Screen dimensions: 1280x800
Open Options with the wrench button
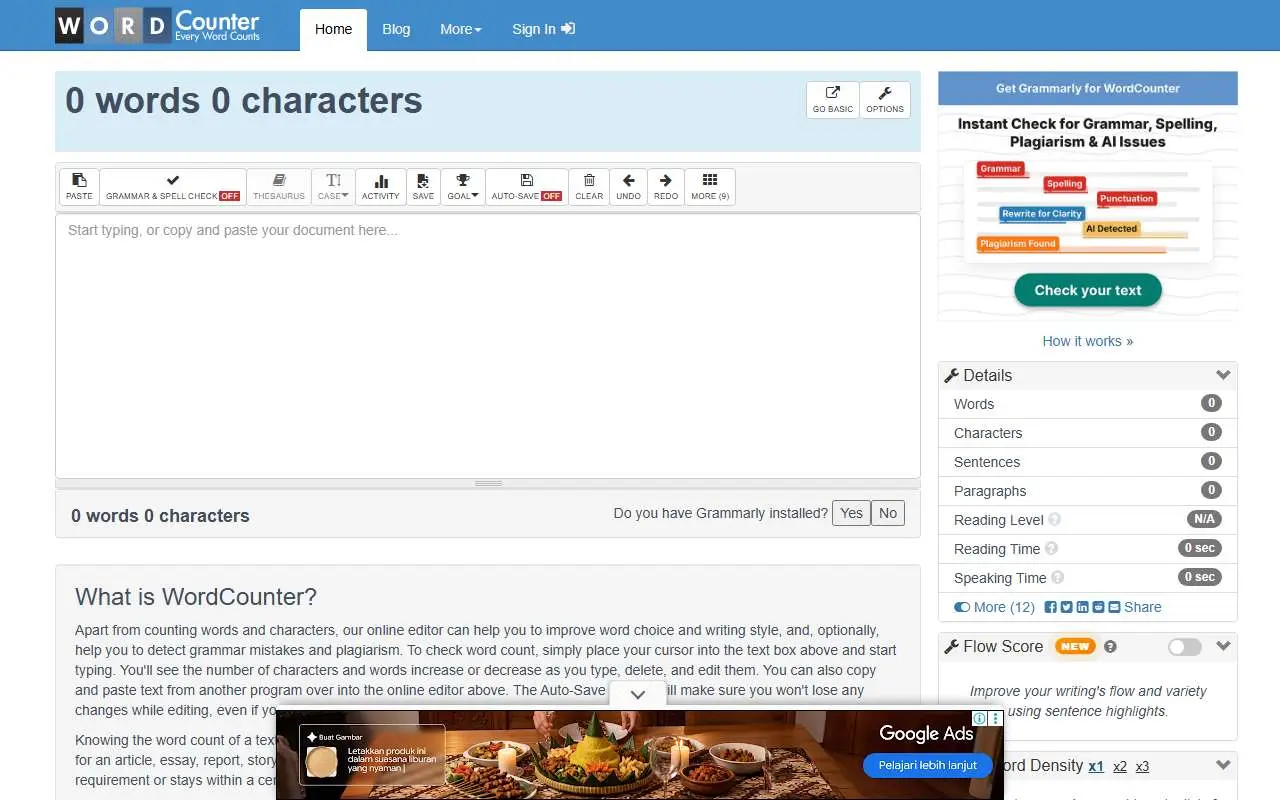click(x=885, y=100)
